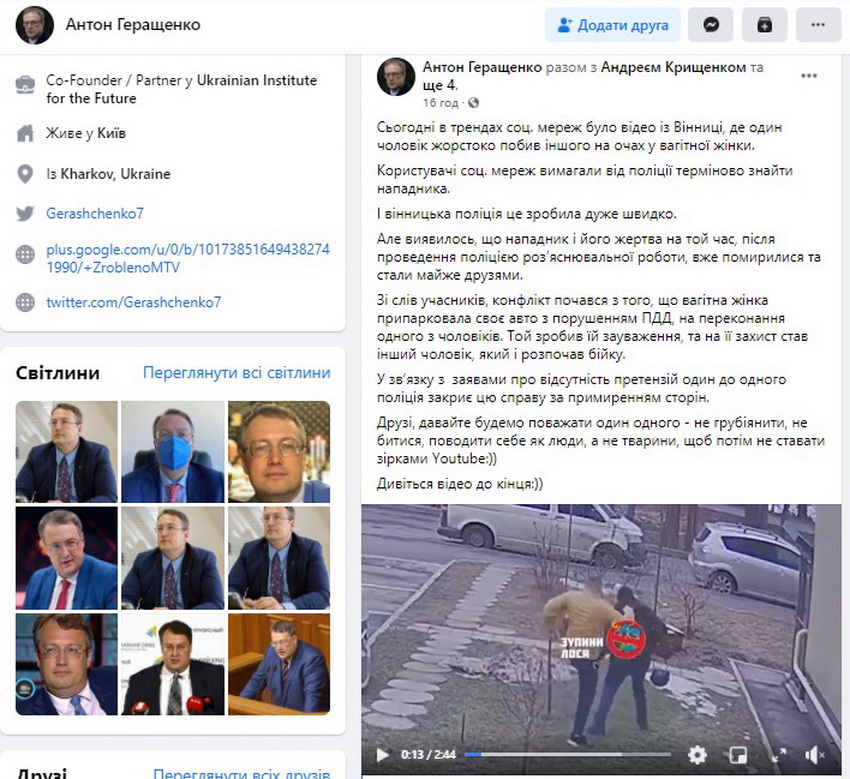Click the archive box icon button in header
The height and width of the screenshot is (779, 850).
764,25
